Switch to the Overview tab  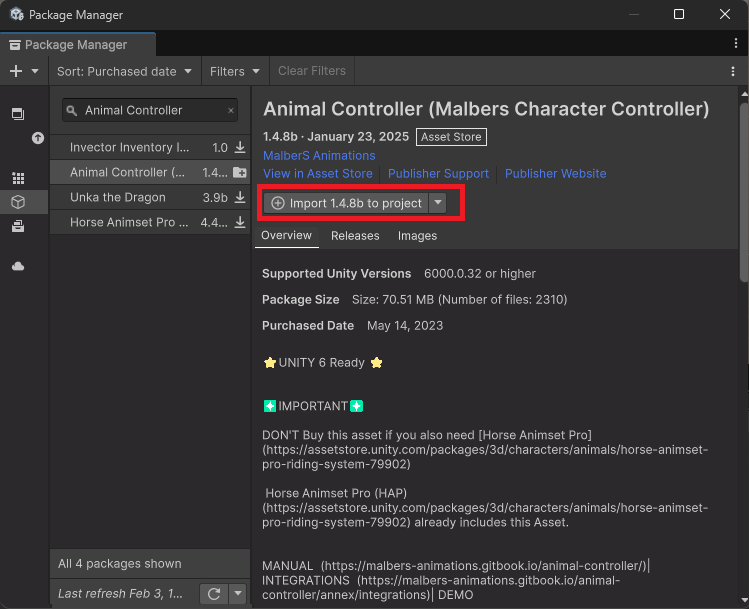tap(286, 235)
